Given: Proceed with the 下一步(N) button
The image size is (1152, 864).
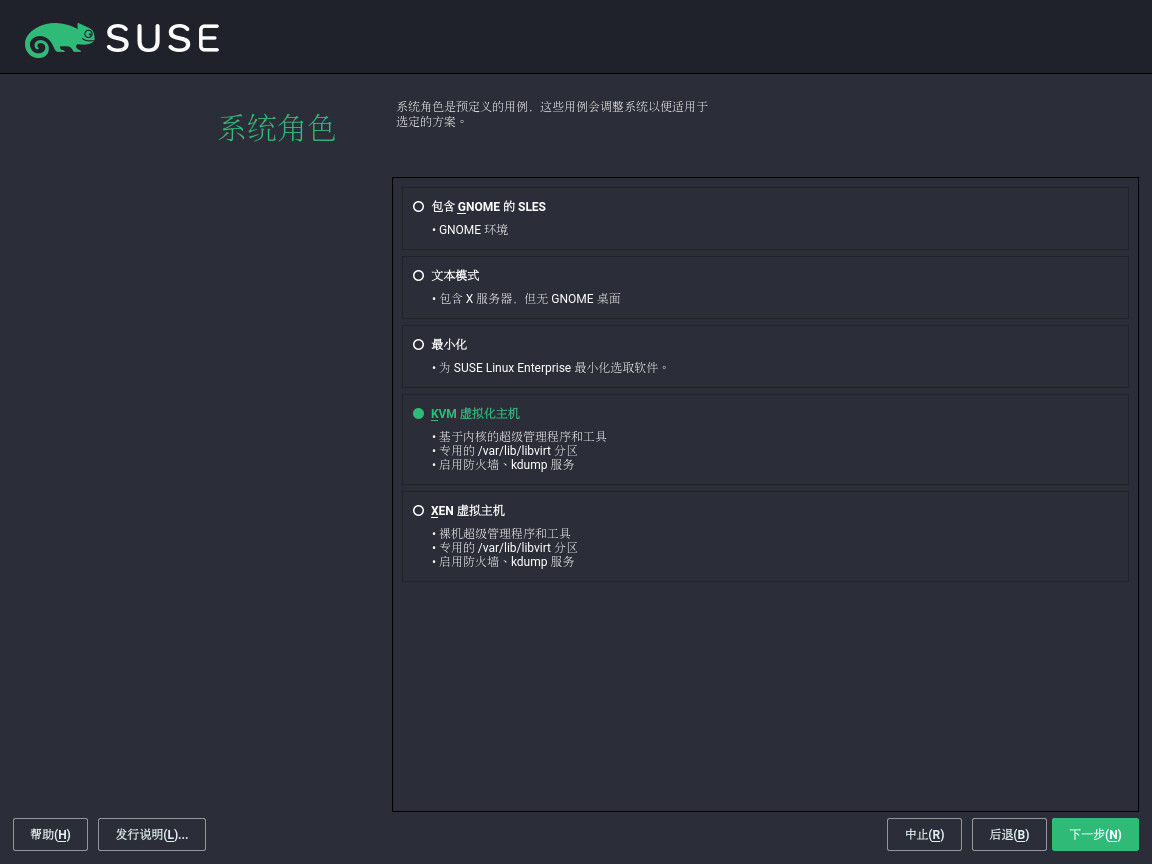Looking at the screenshot, I should [x=1095, y=835].
